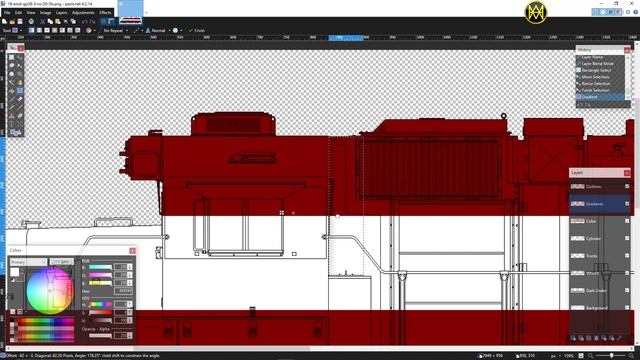Choose the Radial gradient type icon
The width and height of the screenshot is (640, 360).
(x=55, y=30)
